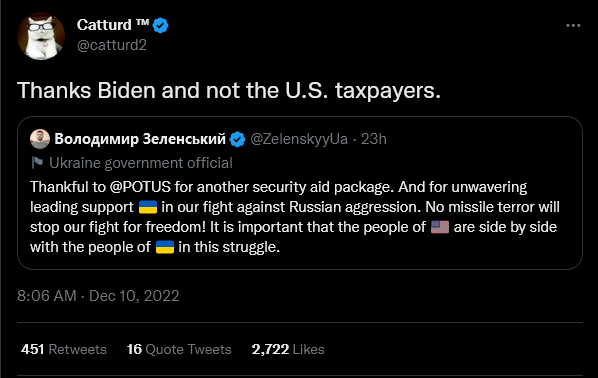View the 16 Quote Tweets list
The width and height of the screenshot is (598, 378).
(179, 349)
